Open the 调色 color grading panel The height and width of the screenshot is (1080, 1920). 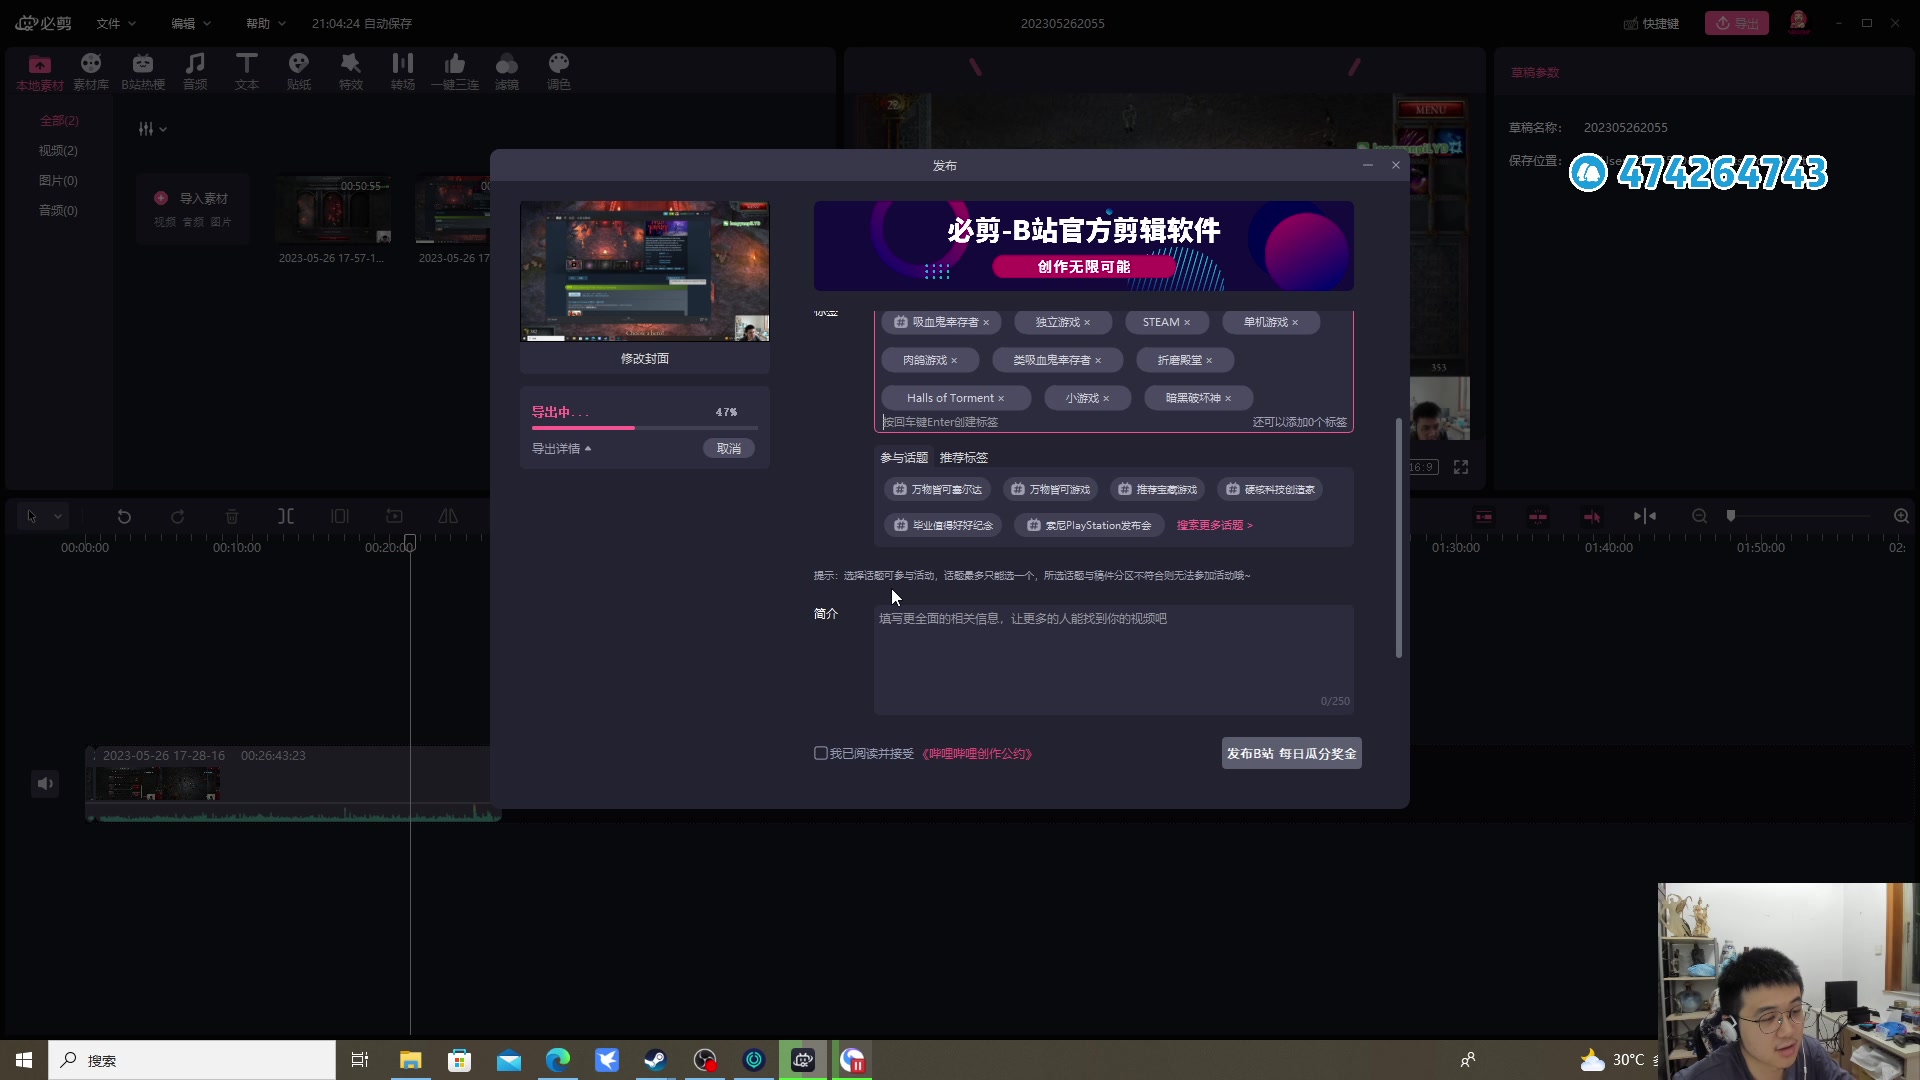559,72
